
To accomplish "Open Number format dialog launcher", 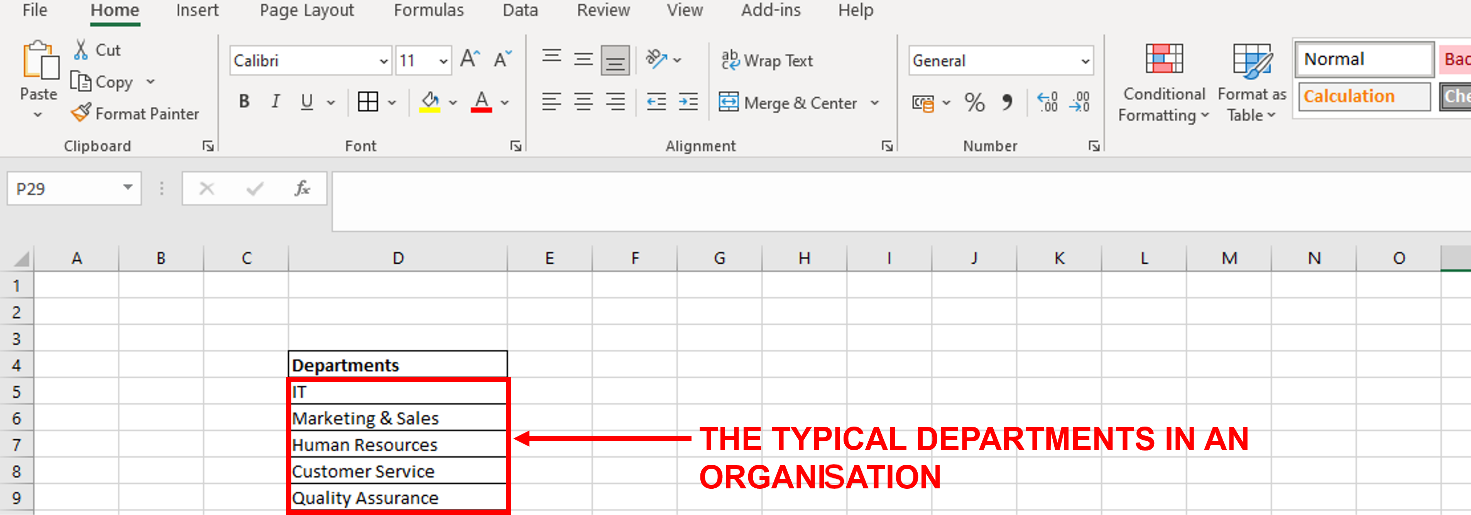I will click(x=1094, y=146).
